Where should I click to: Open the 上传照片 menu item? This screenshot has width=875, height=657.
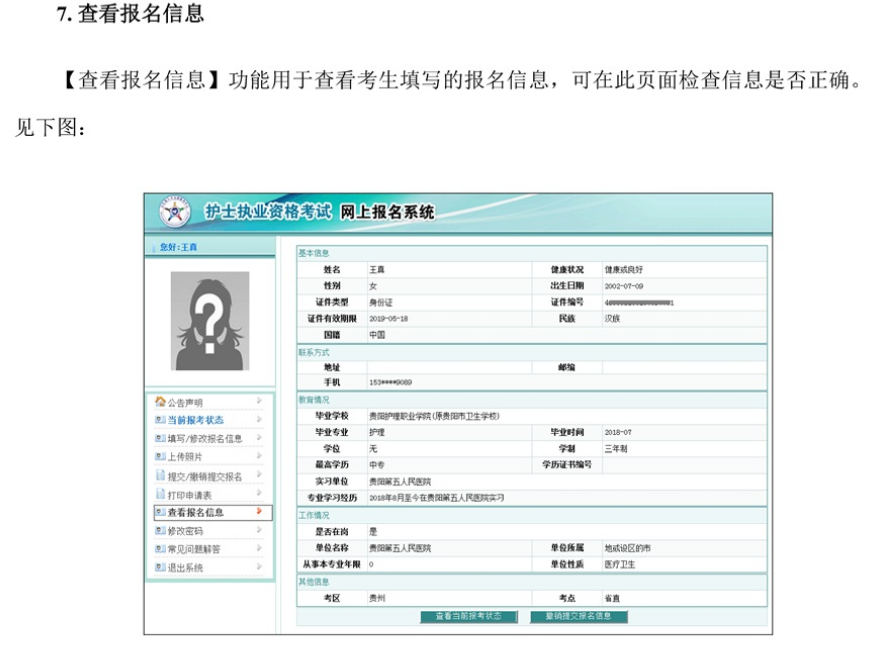tap(185, 457)
